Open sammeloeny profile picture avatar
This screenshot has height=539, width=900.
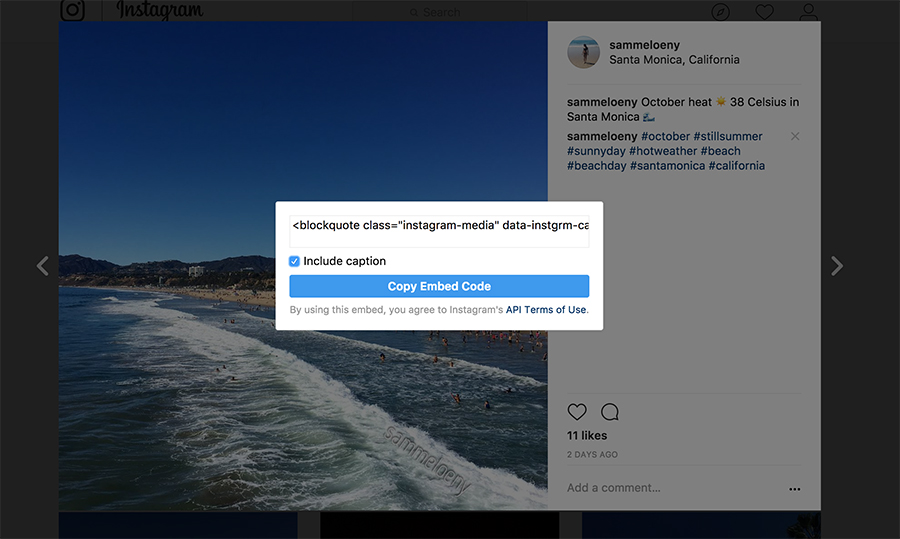click(x=583, y=52)
